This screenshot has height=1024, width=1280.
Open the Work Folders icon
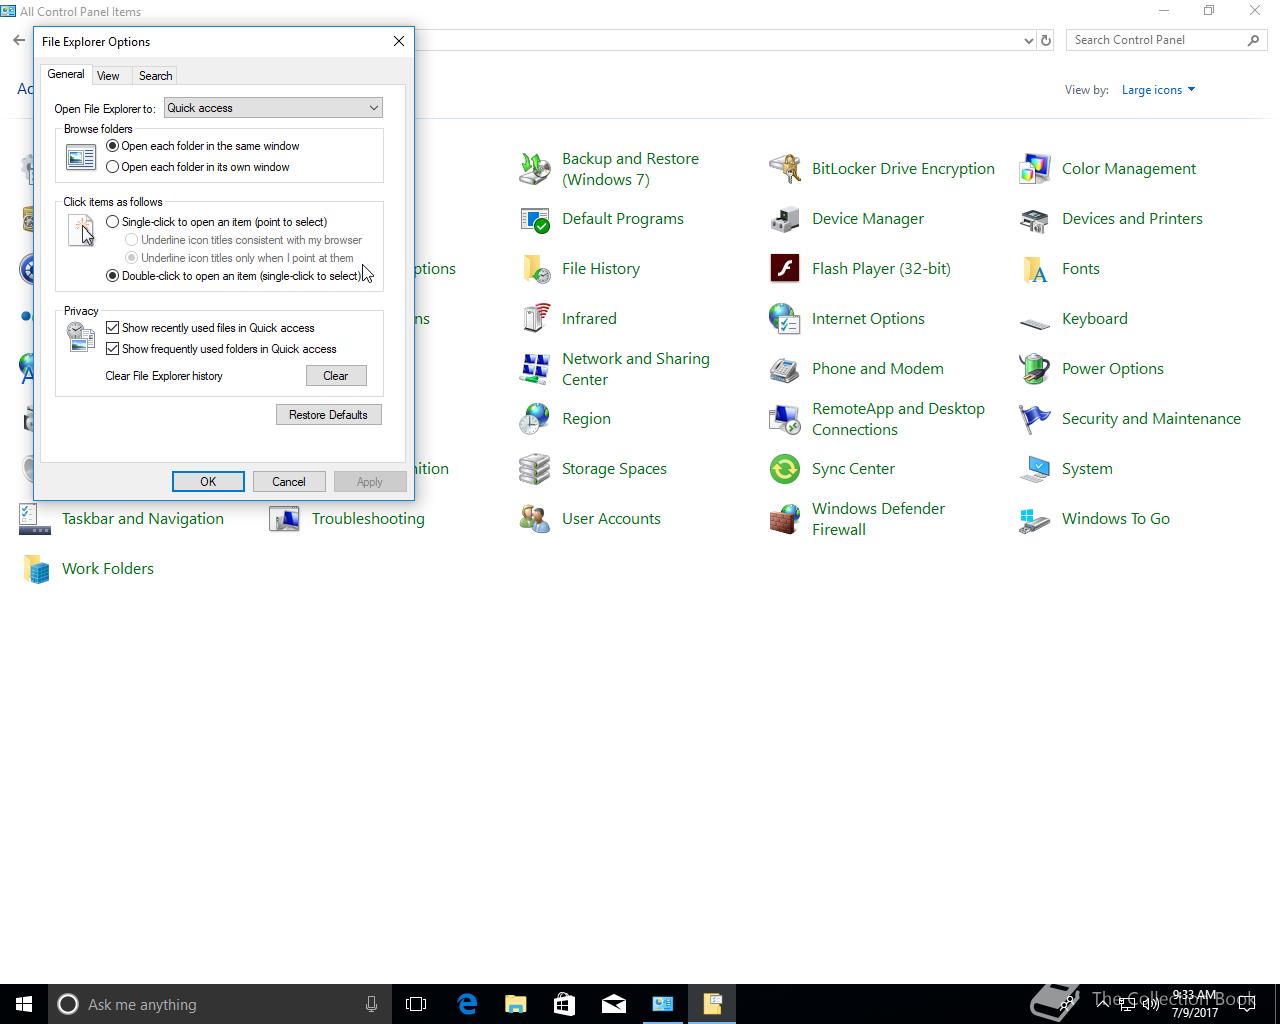35,569
